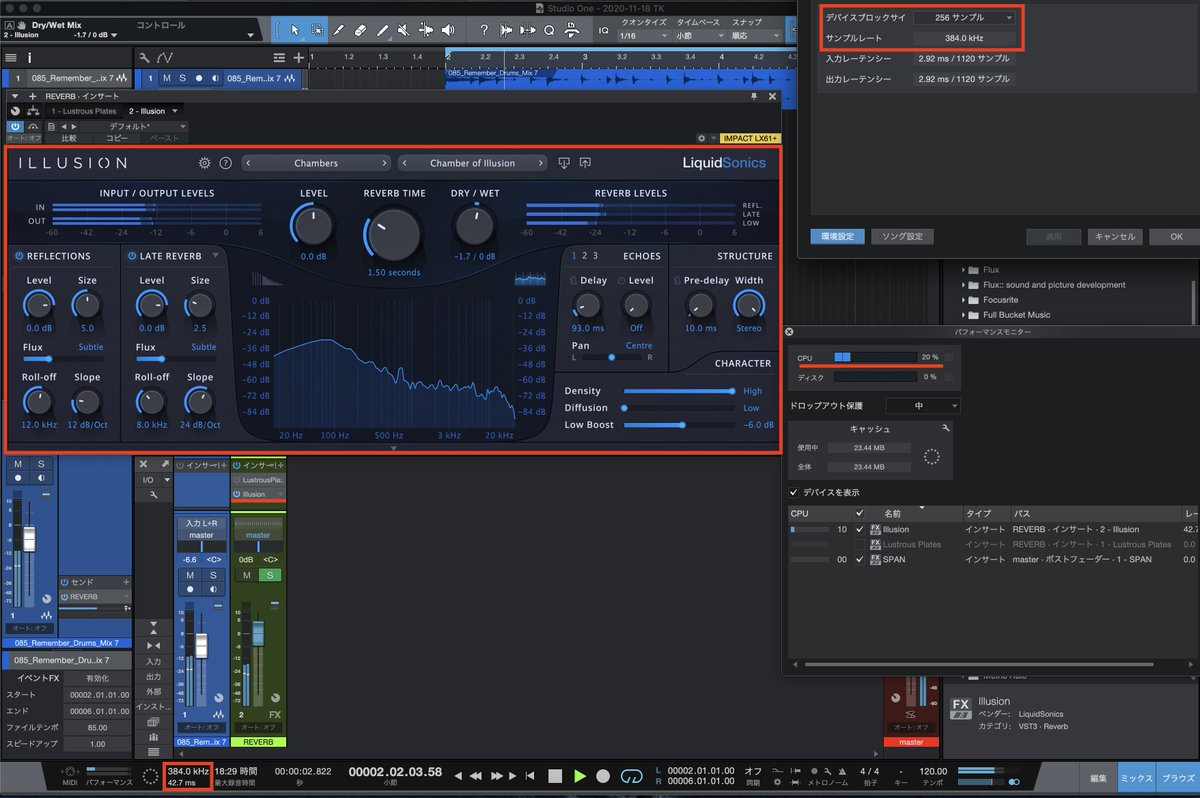Toggle SPAN device checkbox in performance monitor
The width and height of the screenshot is (1200, 798).
(x=859, y=560)
